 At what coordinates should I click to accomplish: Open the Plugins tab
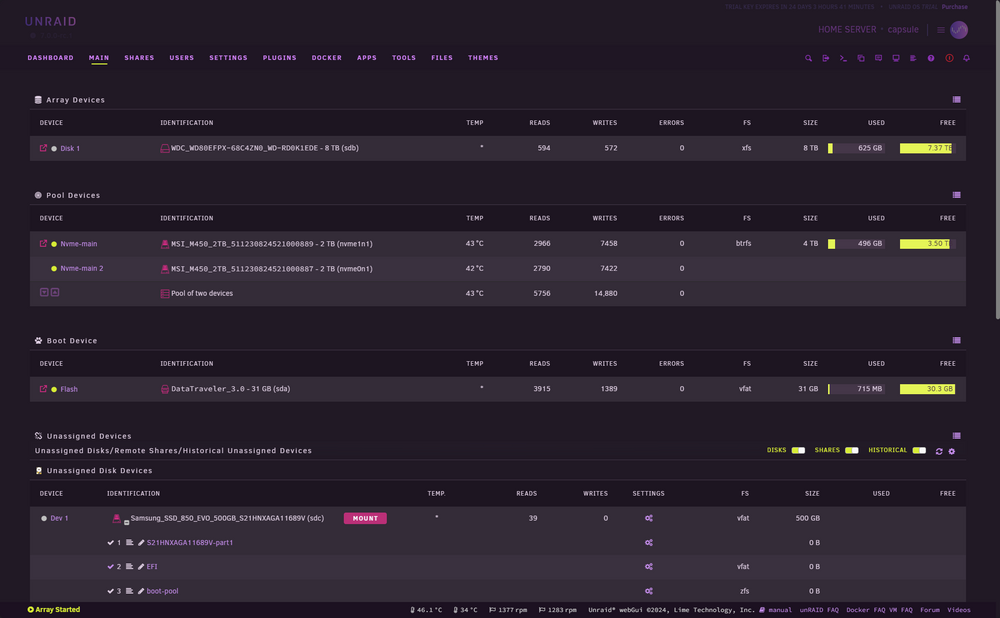[x=279, y=57]
